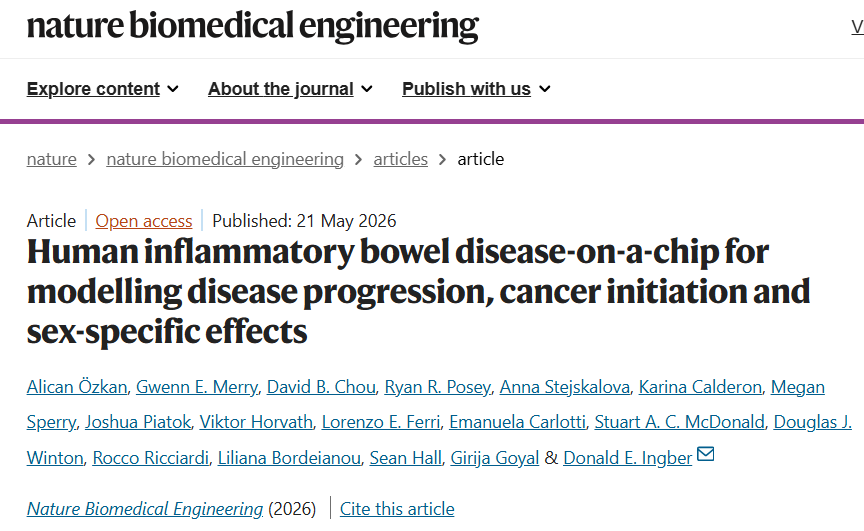
Task: View author Alican Özkan's details
Action: click(x=77, y=387)
